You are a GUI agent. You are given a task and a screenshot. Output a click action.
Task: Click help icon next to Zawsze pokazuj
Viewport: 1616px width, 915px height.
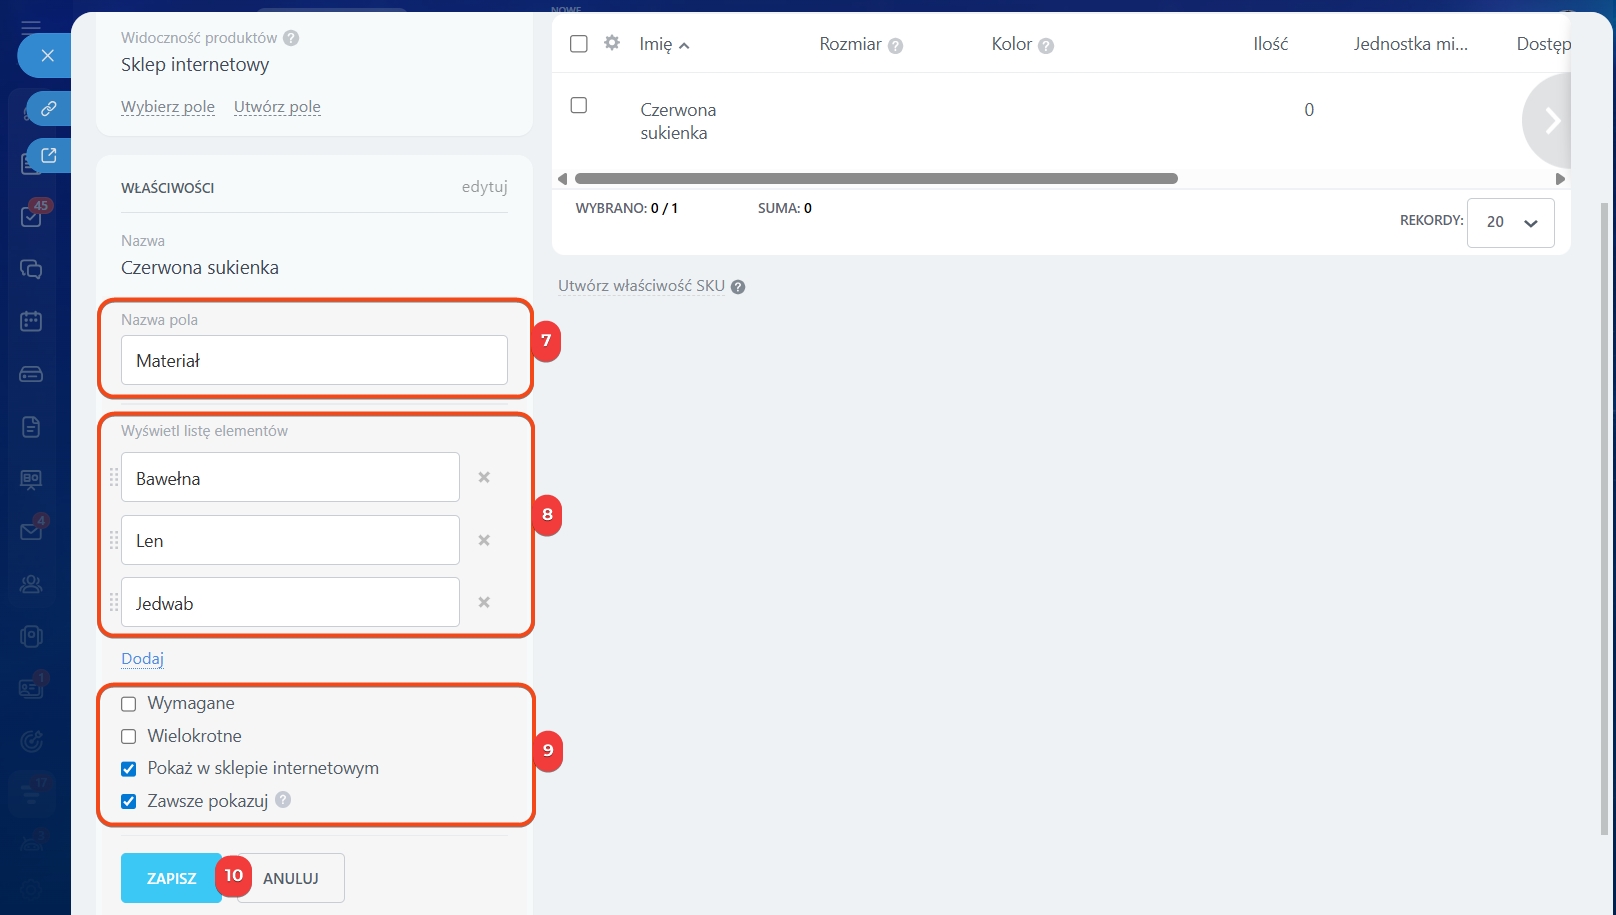283,800
